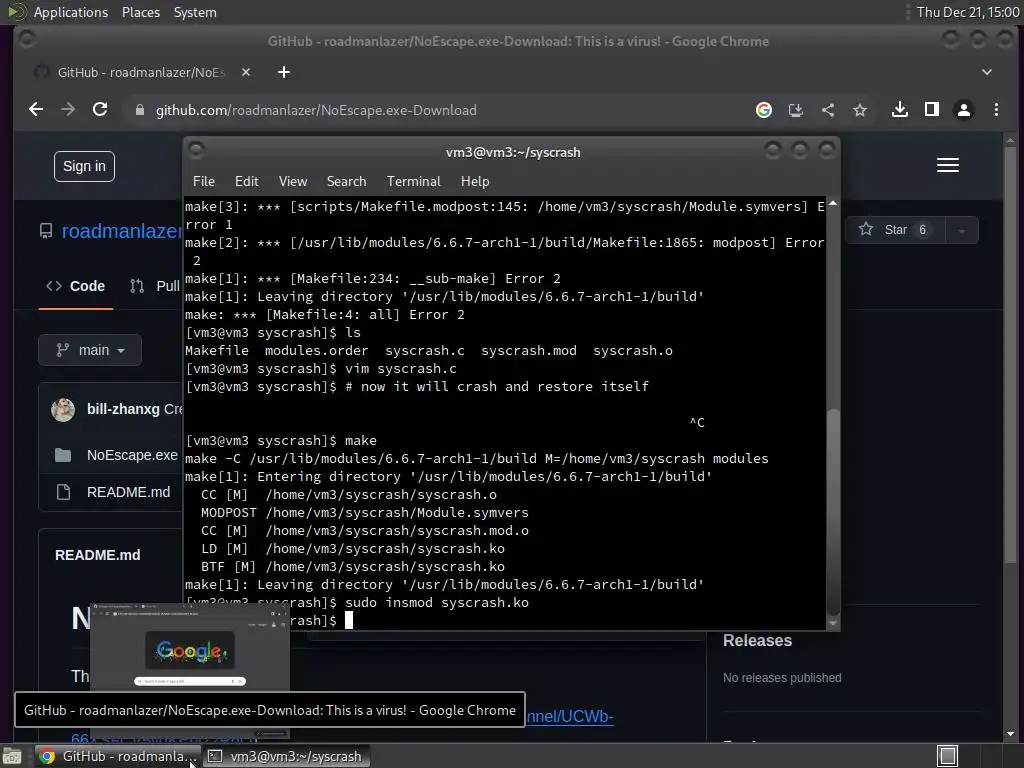Image resolution: width=1024 pixels, height=768 pixels.
Task: Open terminal Search menu
Action: point(346,181)
